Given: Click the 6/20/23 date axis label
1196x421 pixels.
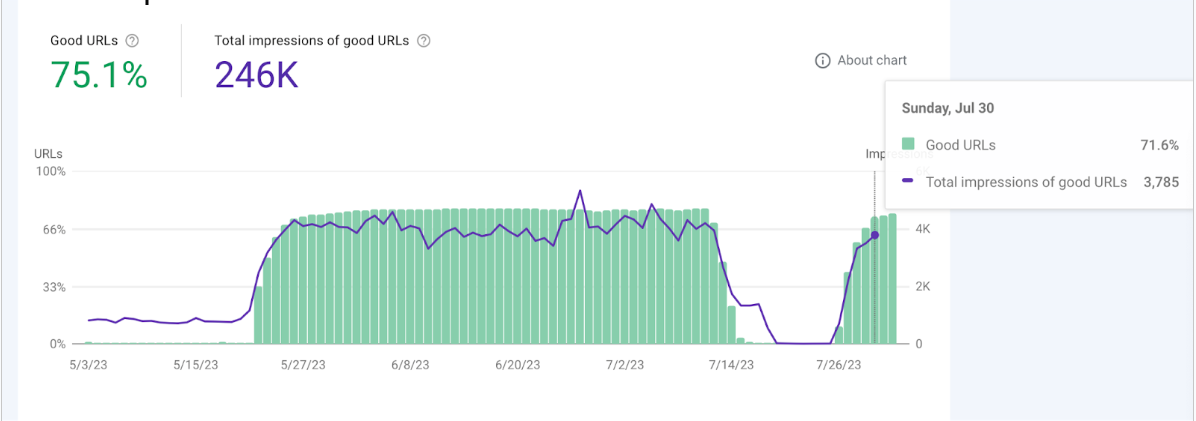Looking at the screenshot, I should click(x=517, y=365).
